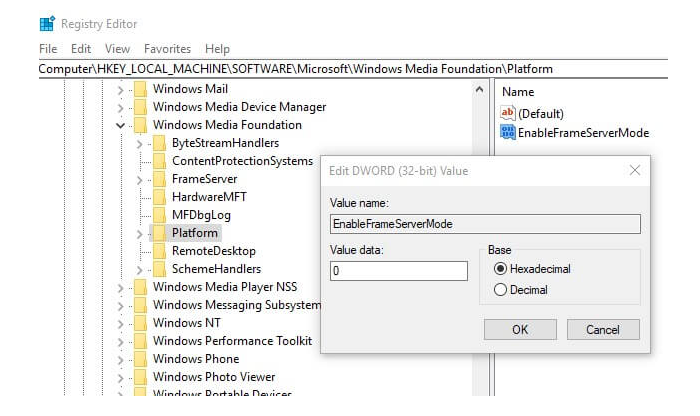
Task: Select the Windows Mail tree label
Action: coord(190,89)
